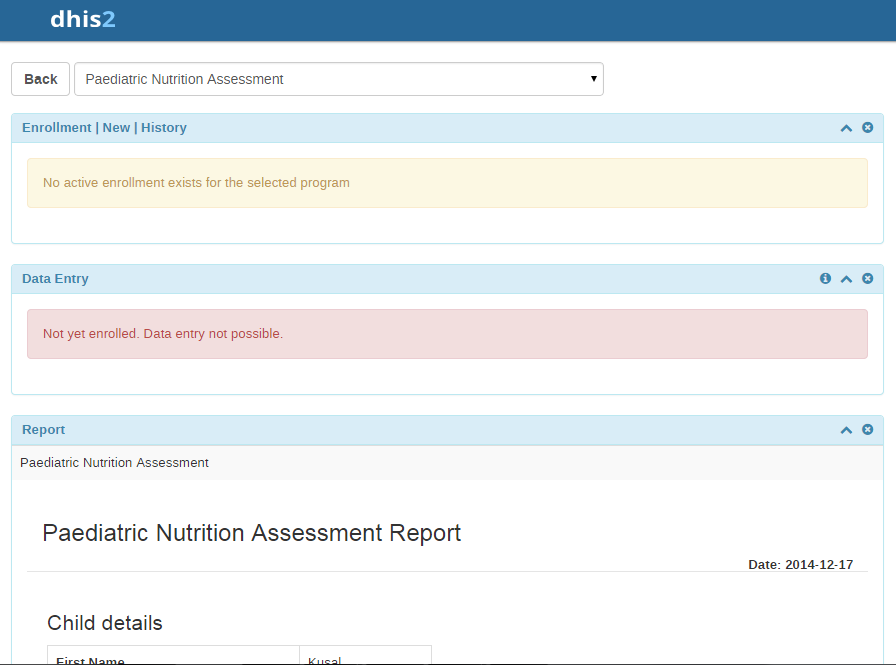The image size is (896, 665).
Task: Select the Paediatric Nutrition Assessment report row
Action: 114,463
